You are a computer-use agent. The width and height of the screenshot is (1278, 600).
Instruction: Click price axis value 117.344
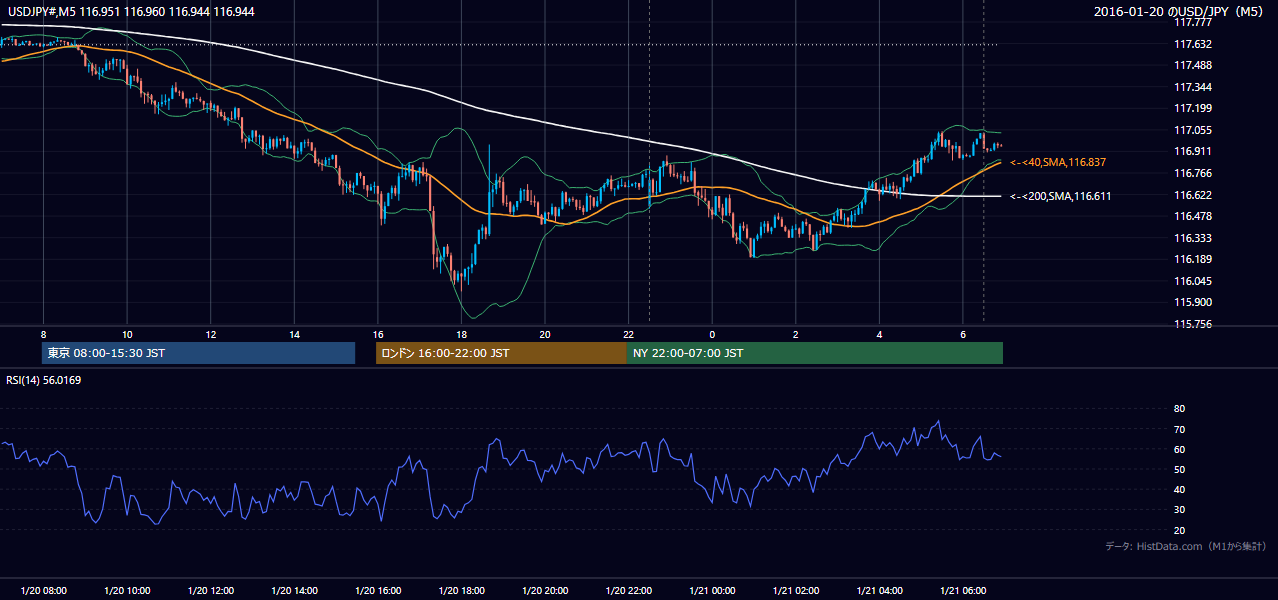pyautogui.click(x=1194, y=87)
